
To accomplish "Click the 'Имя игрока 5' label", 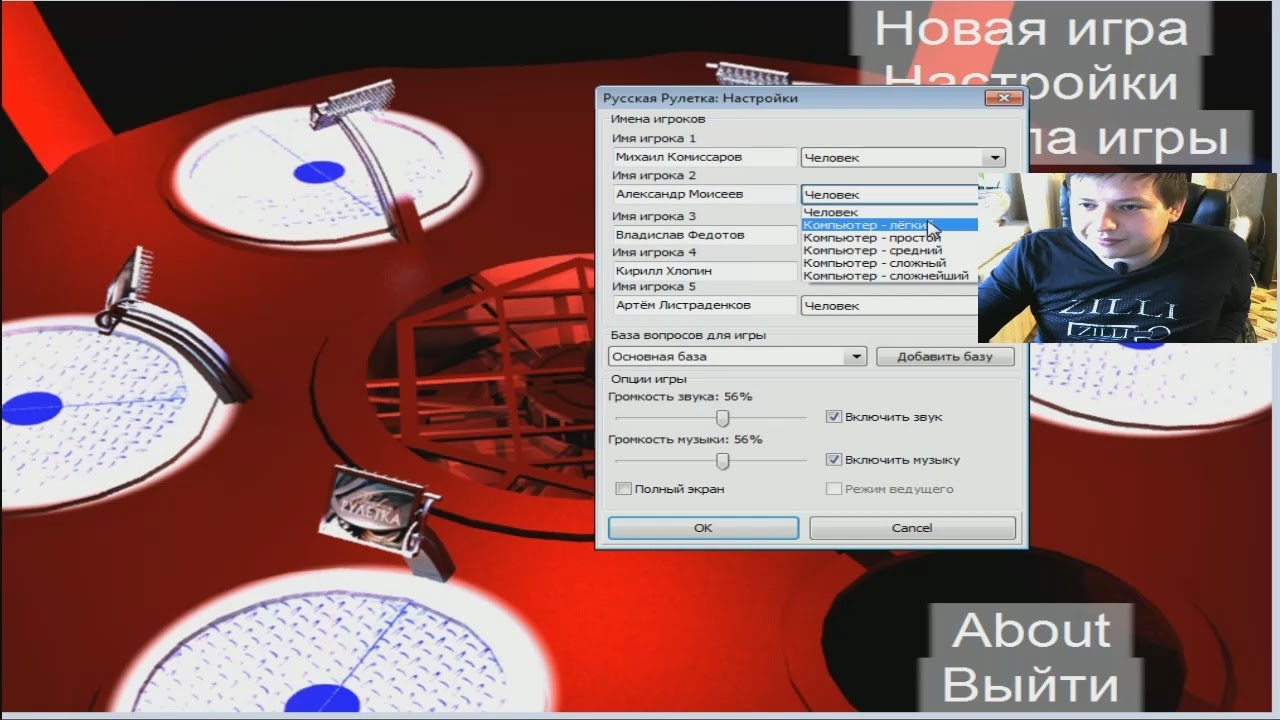I will tap(654, 286).
